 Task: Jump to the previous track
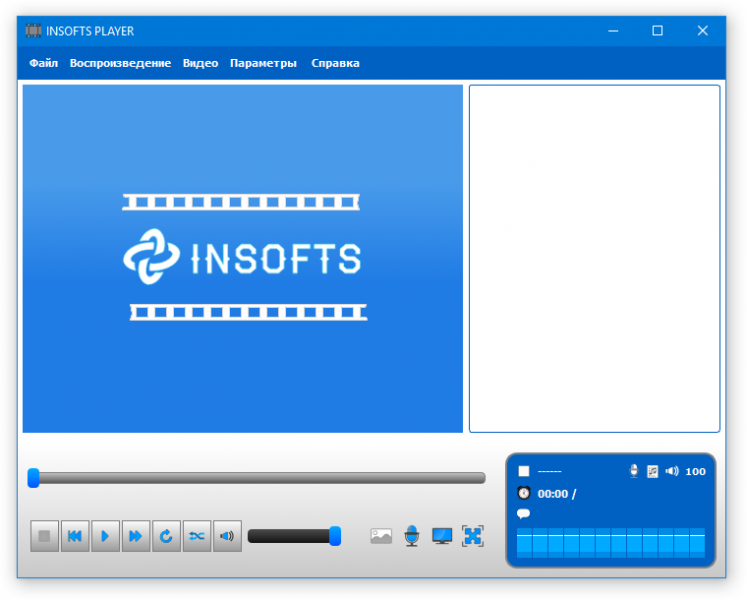(75, 536)
